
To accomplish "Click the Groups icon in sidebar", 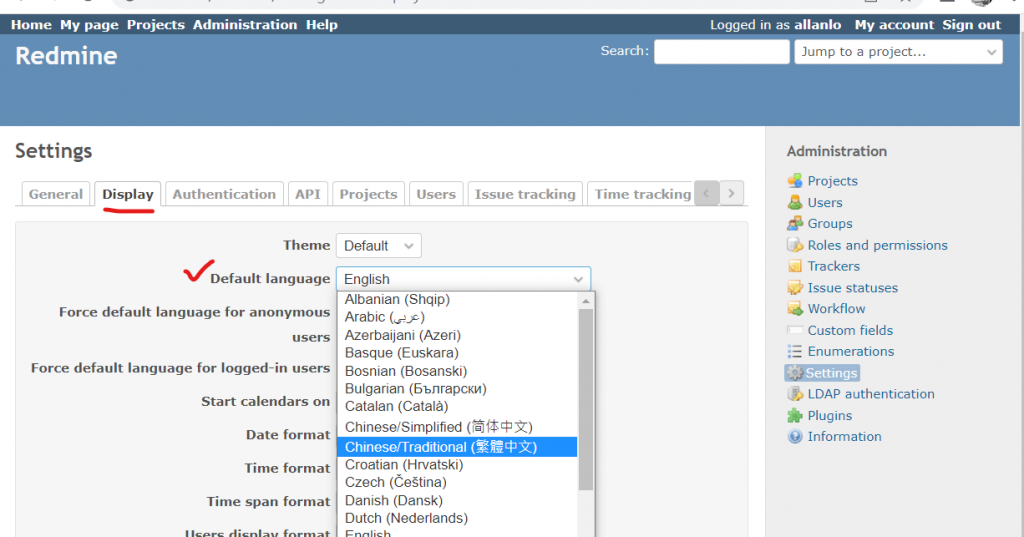I will 795,223.
